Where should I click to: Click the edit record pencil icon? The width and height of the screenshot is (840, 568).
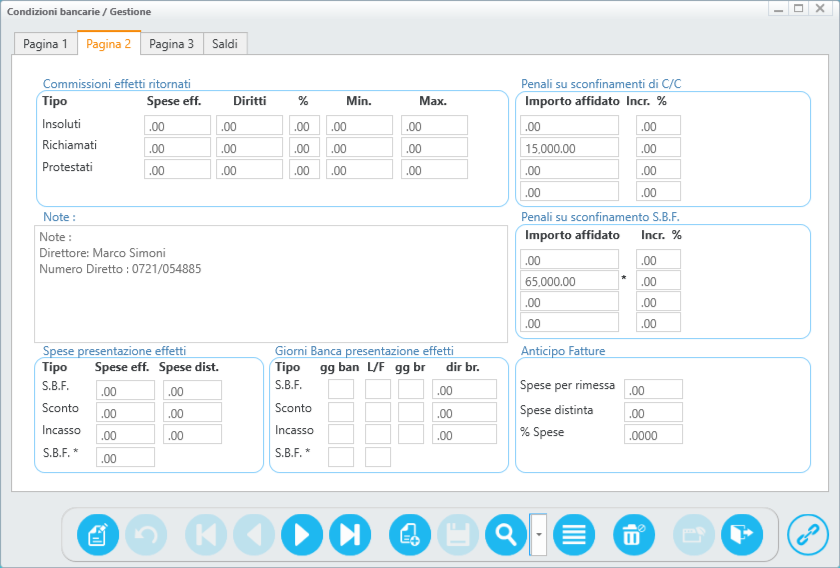[98, 534]
